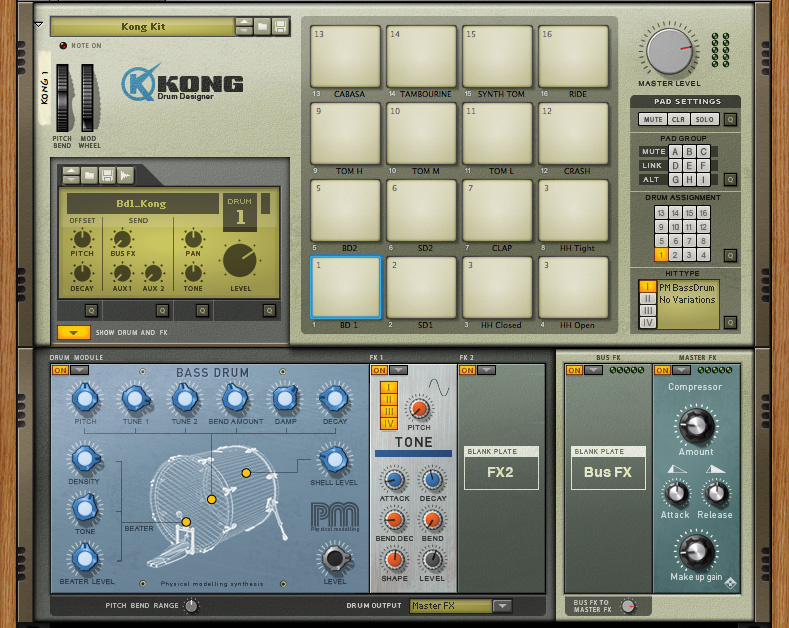Click the Pitch Bend wheel

(62, 98)
